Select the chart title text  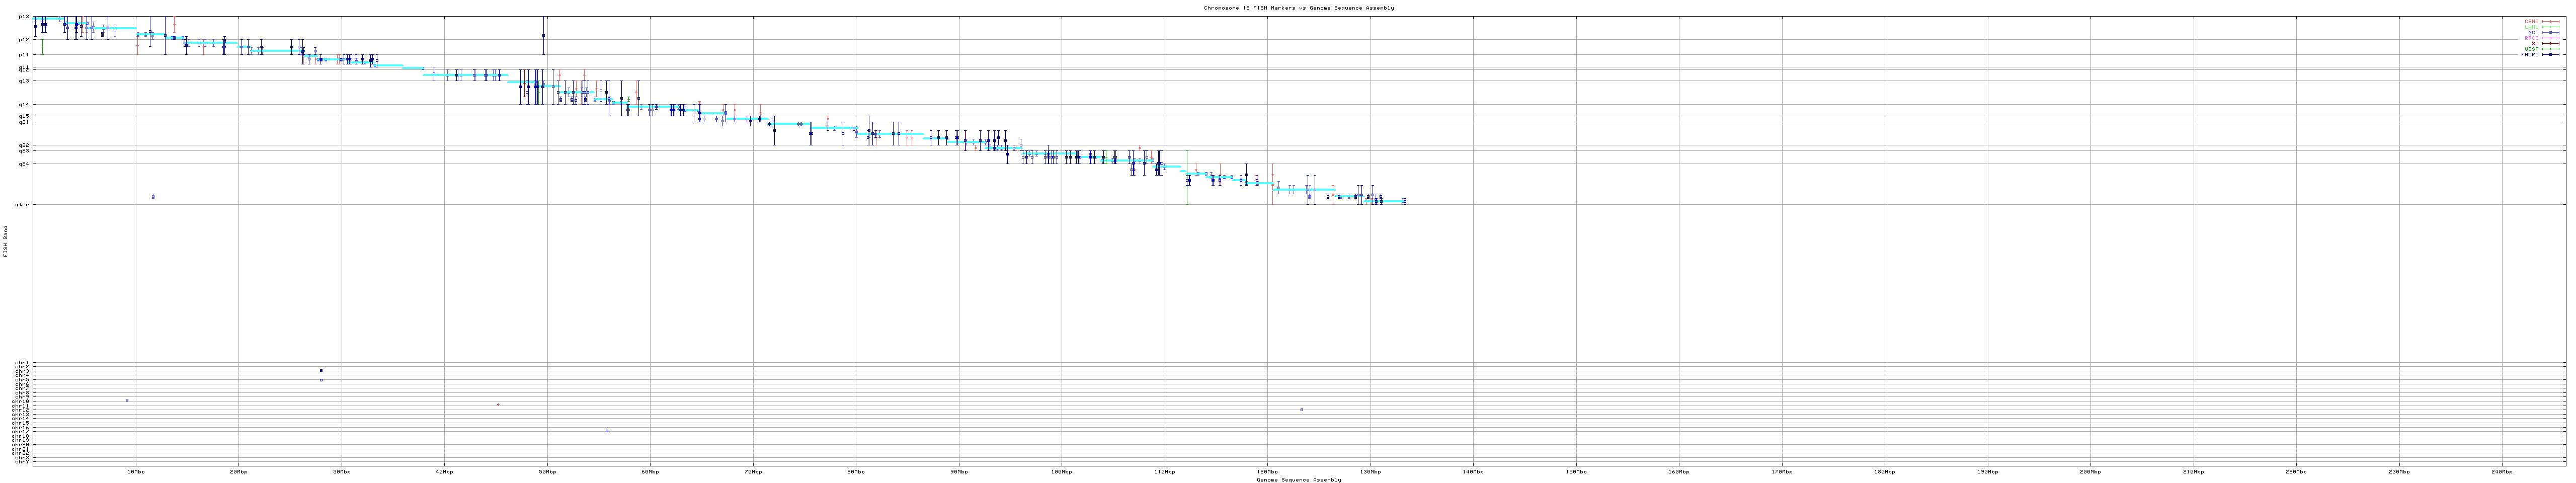(x=1298, y=8)
